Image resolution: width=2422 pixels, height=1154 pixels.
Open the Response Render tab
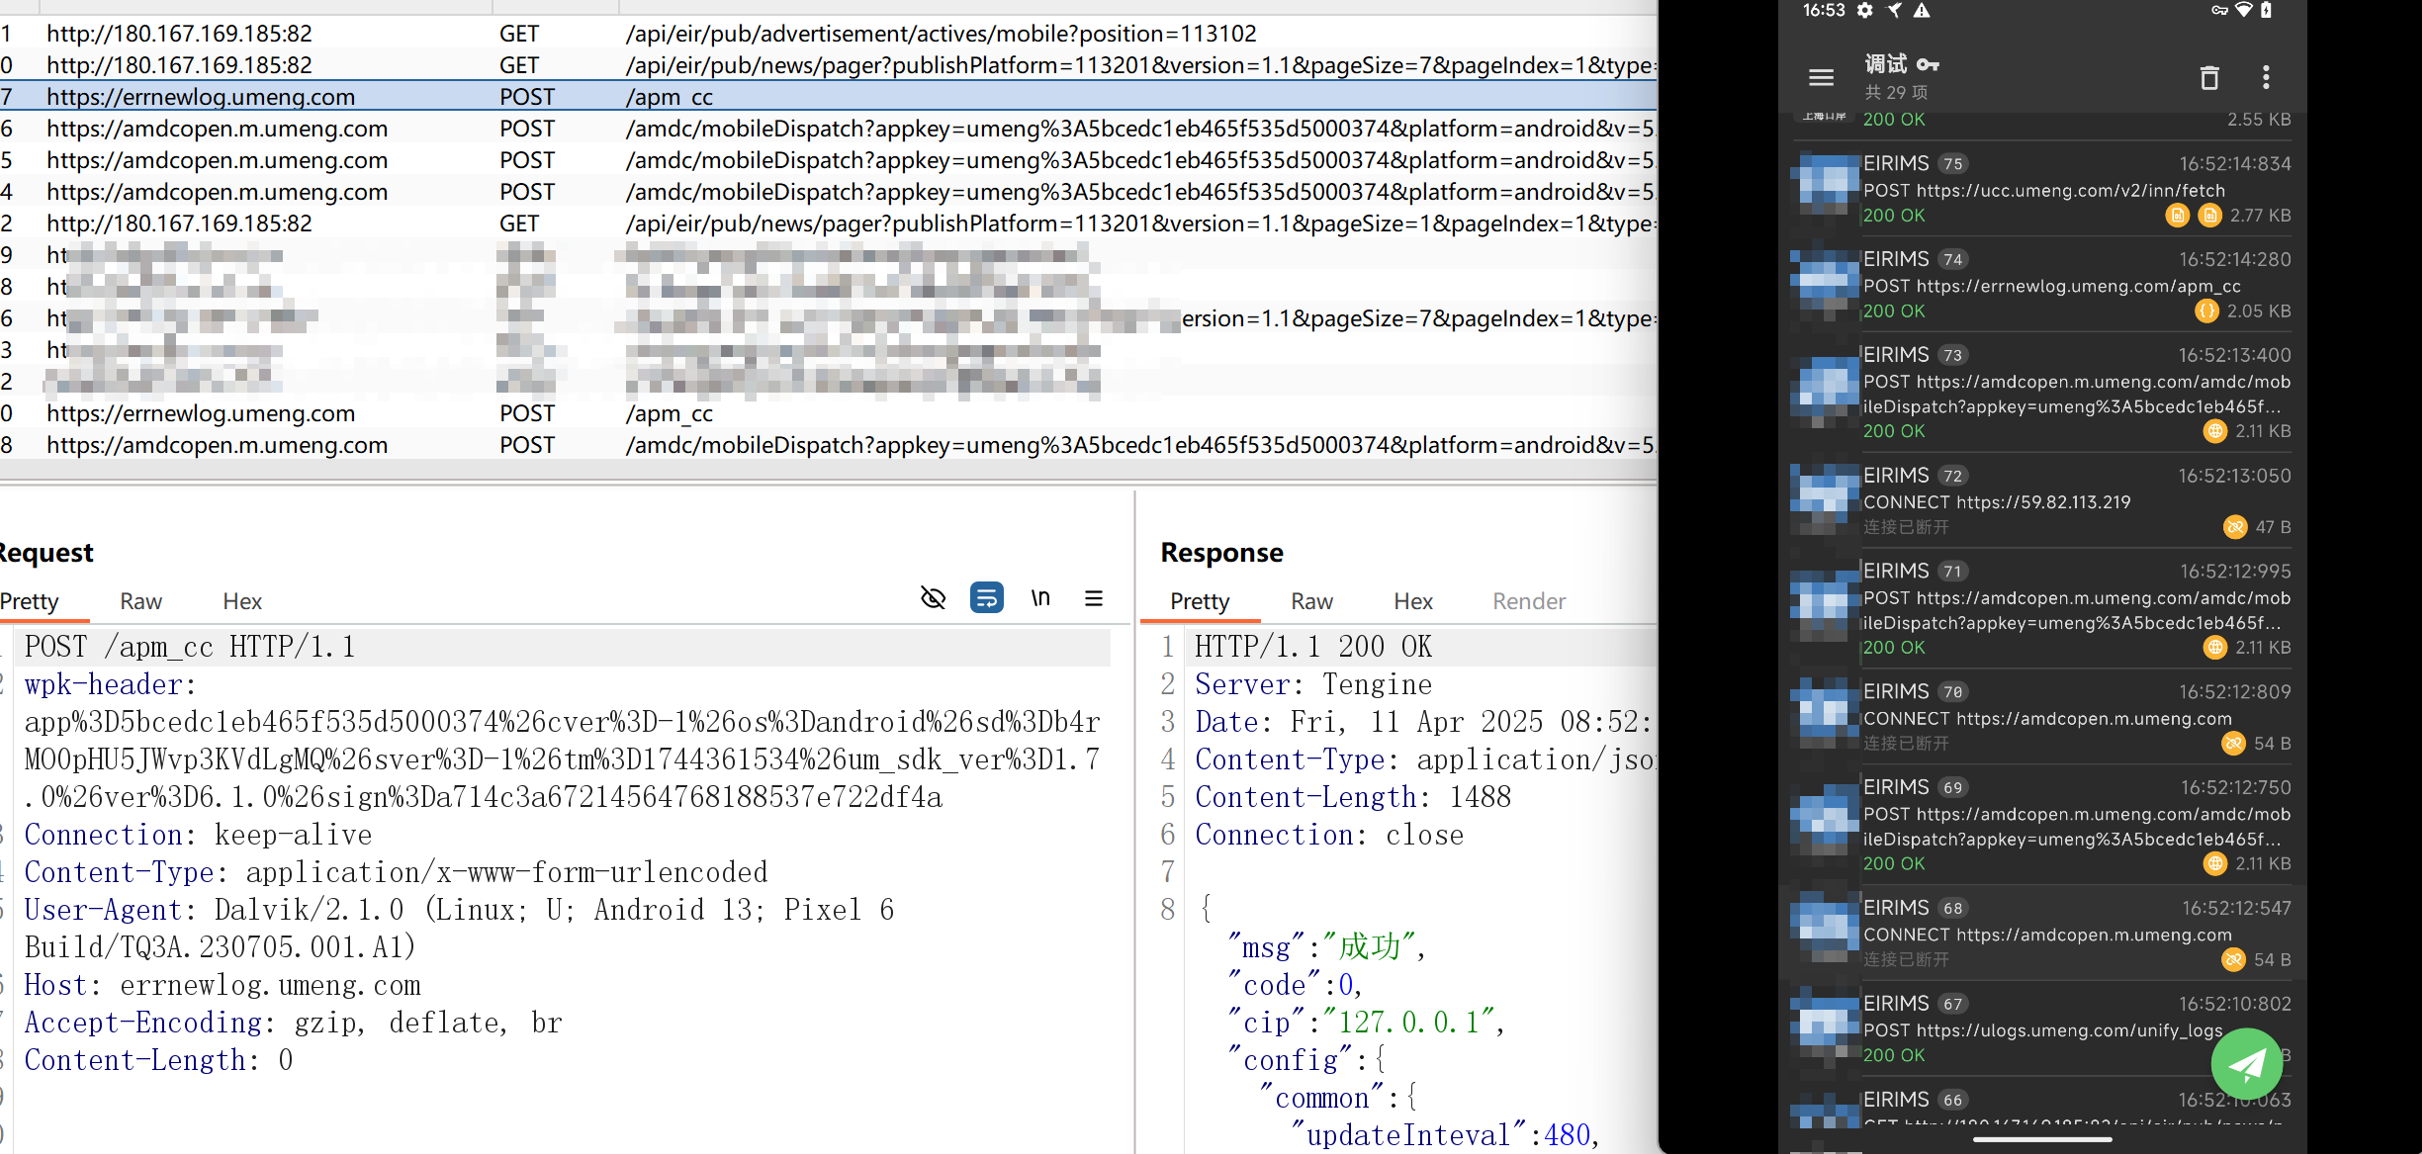click(1528, 601)
